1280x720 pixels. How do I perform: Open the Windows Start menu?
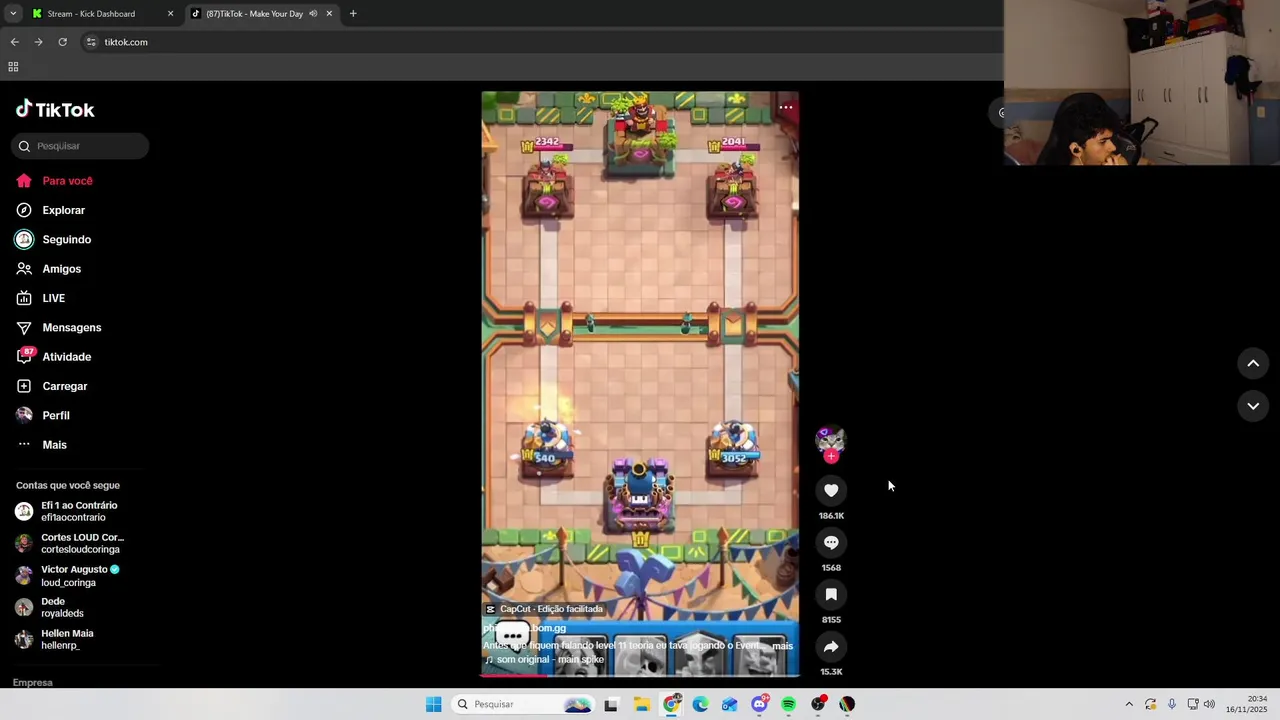[433, 704]
